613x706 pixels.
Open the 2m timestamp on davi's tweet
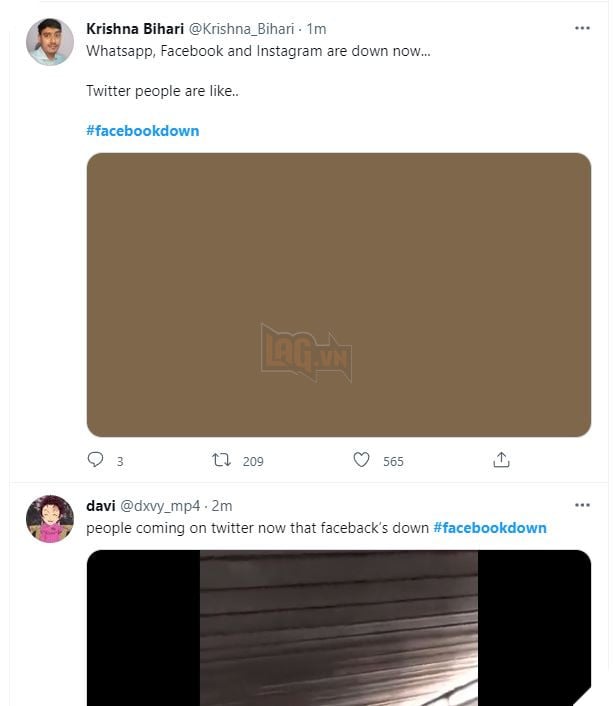coord(222,506)
